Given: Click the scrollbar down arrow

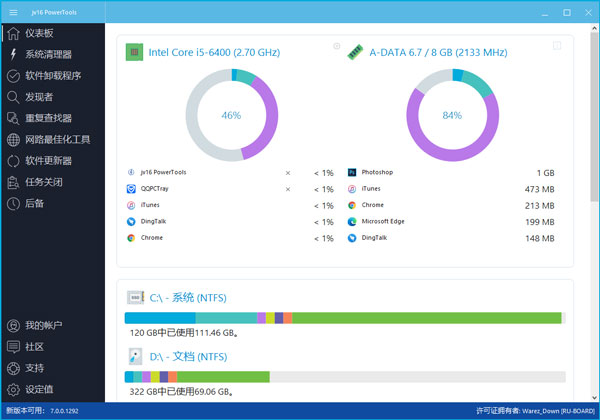Looking at the screenshot, I should coord(594,397).
